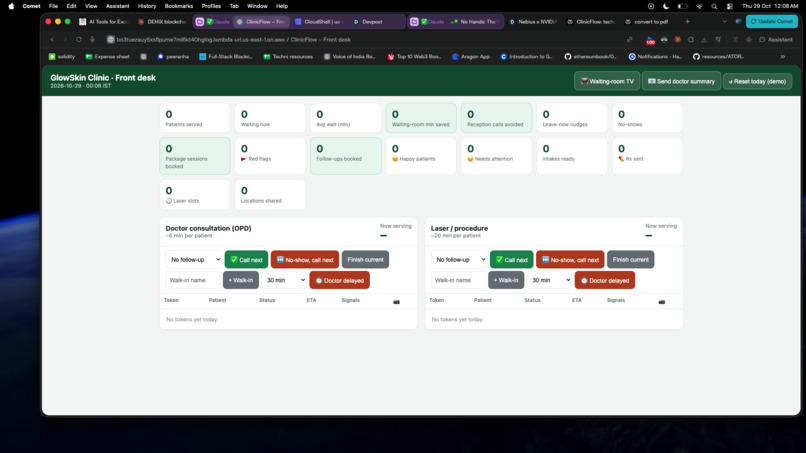The height and width of the screenshot is (453, 806).
Task: Reset today (demo) data
Action: (757, 81)
